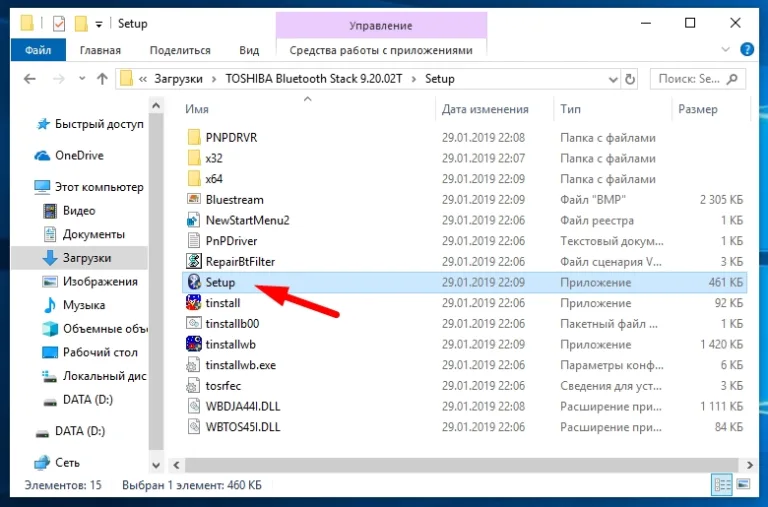Open the recent locations dropdown arrow
The image size is (768, 507).
tap(82, 79)
